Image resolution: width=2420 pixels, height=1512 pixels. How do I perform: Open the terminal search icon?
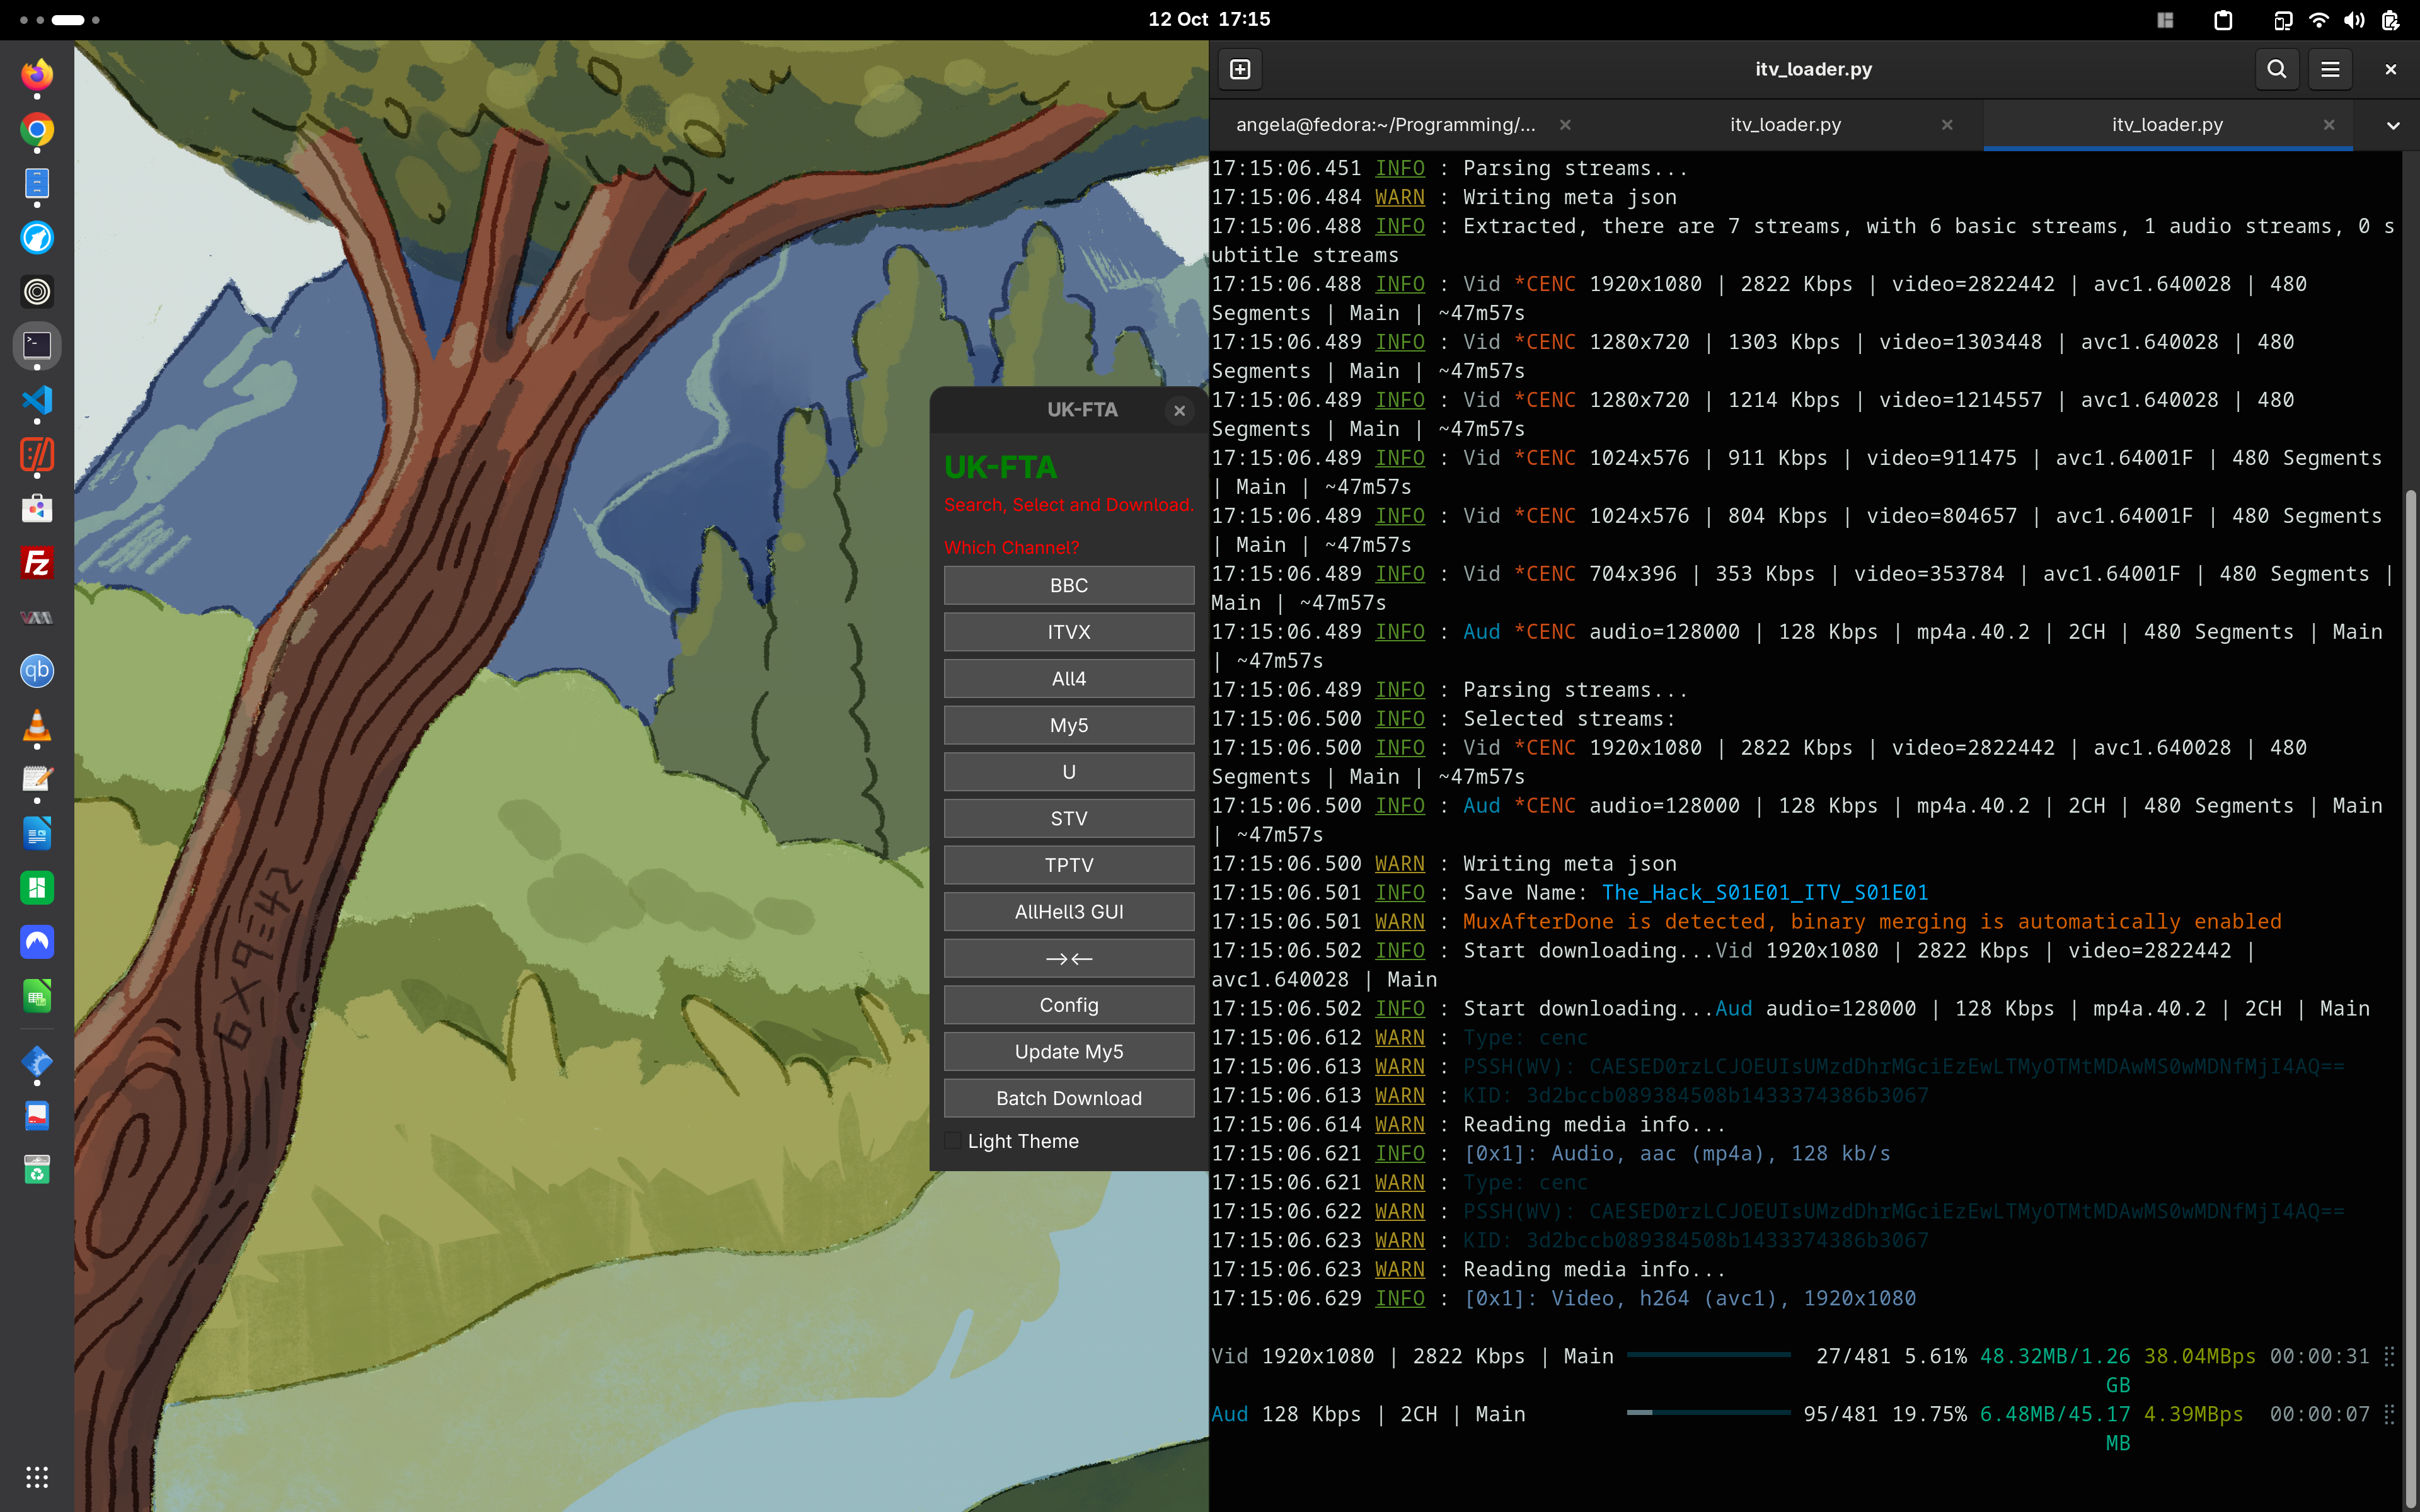coord(2277,69)
